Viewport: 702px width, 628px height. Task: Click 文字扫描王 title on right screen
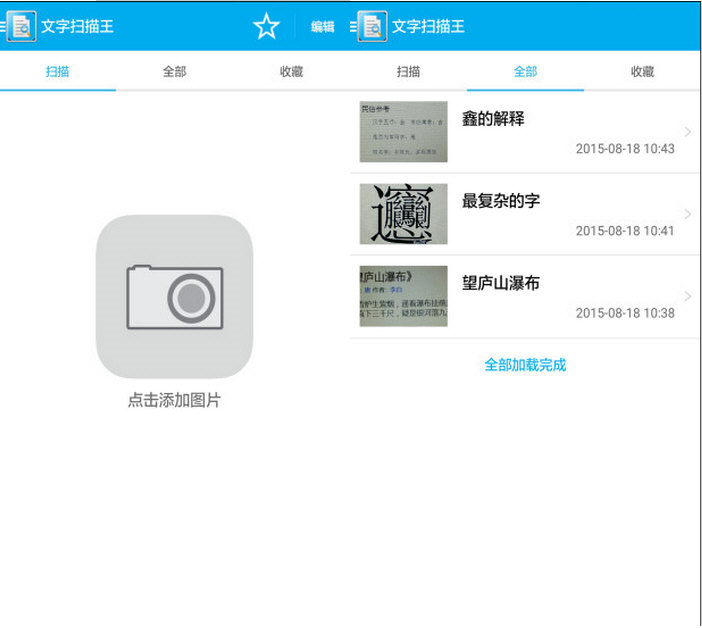point(428,26)
